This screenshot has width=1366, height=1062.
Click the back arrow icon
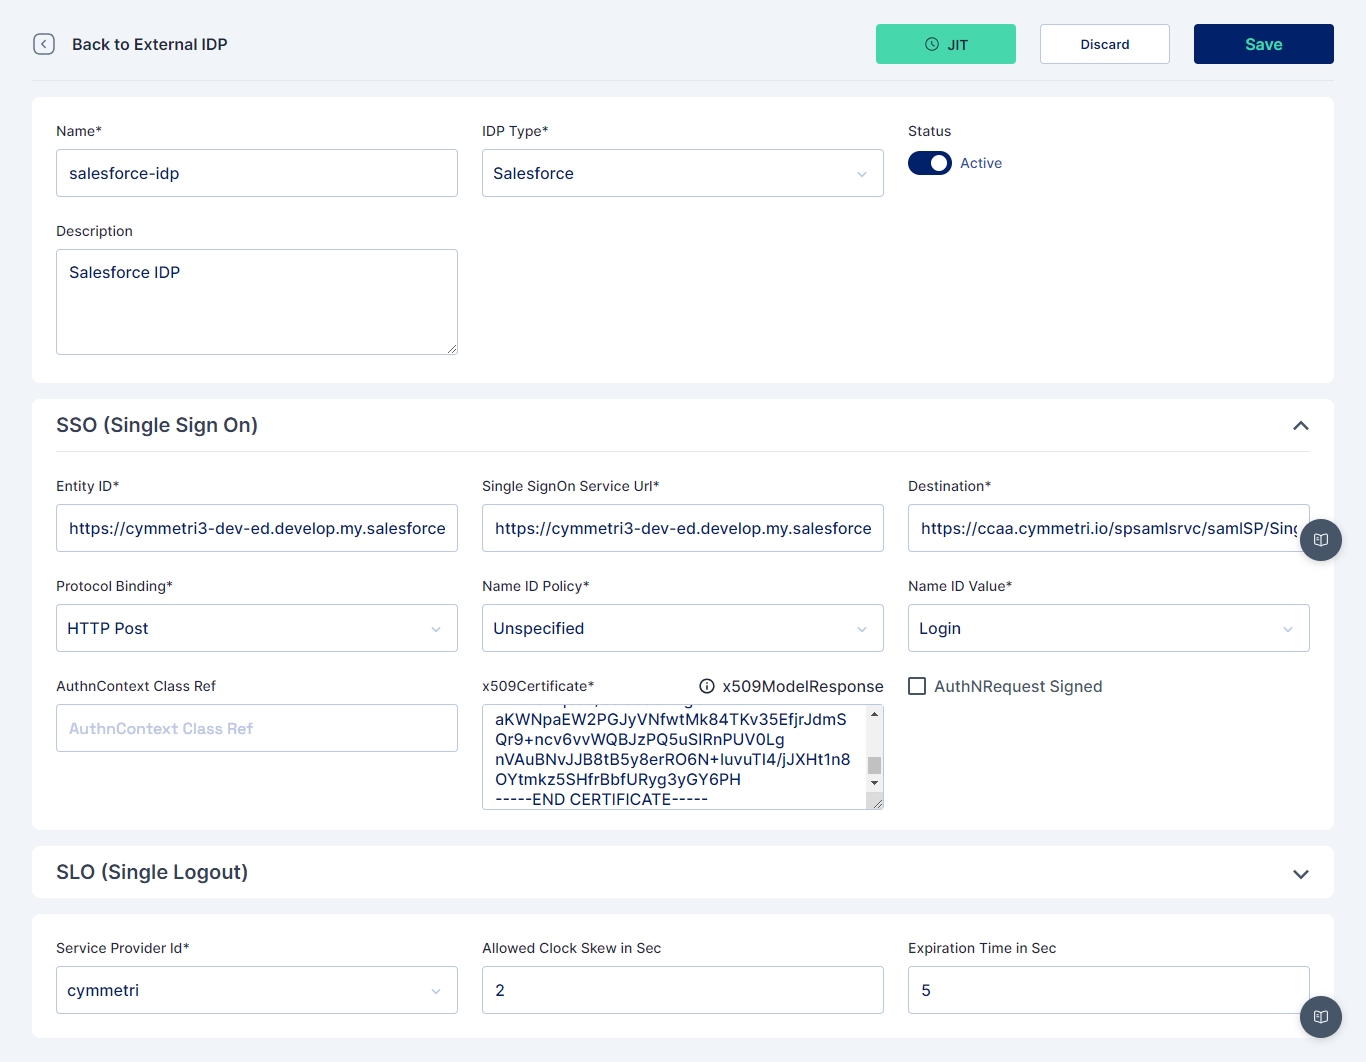(44, 44)
